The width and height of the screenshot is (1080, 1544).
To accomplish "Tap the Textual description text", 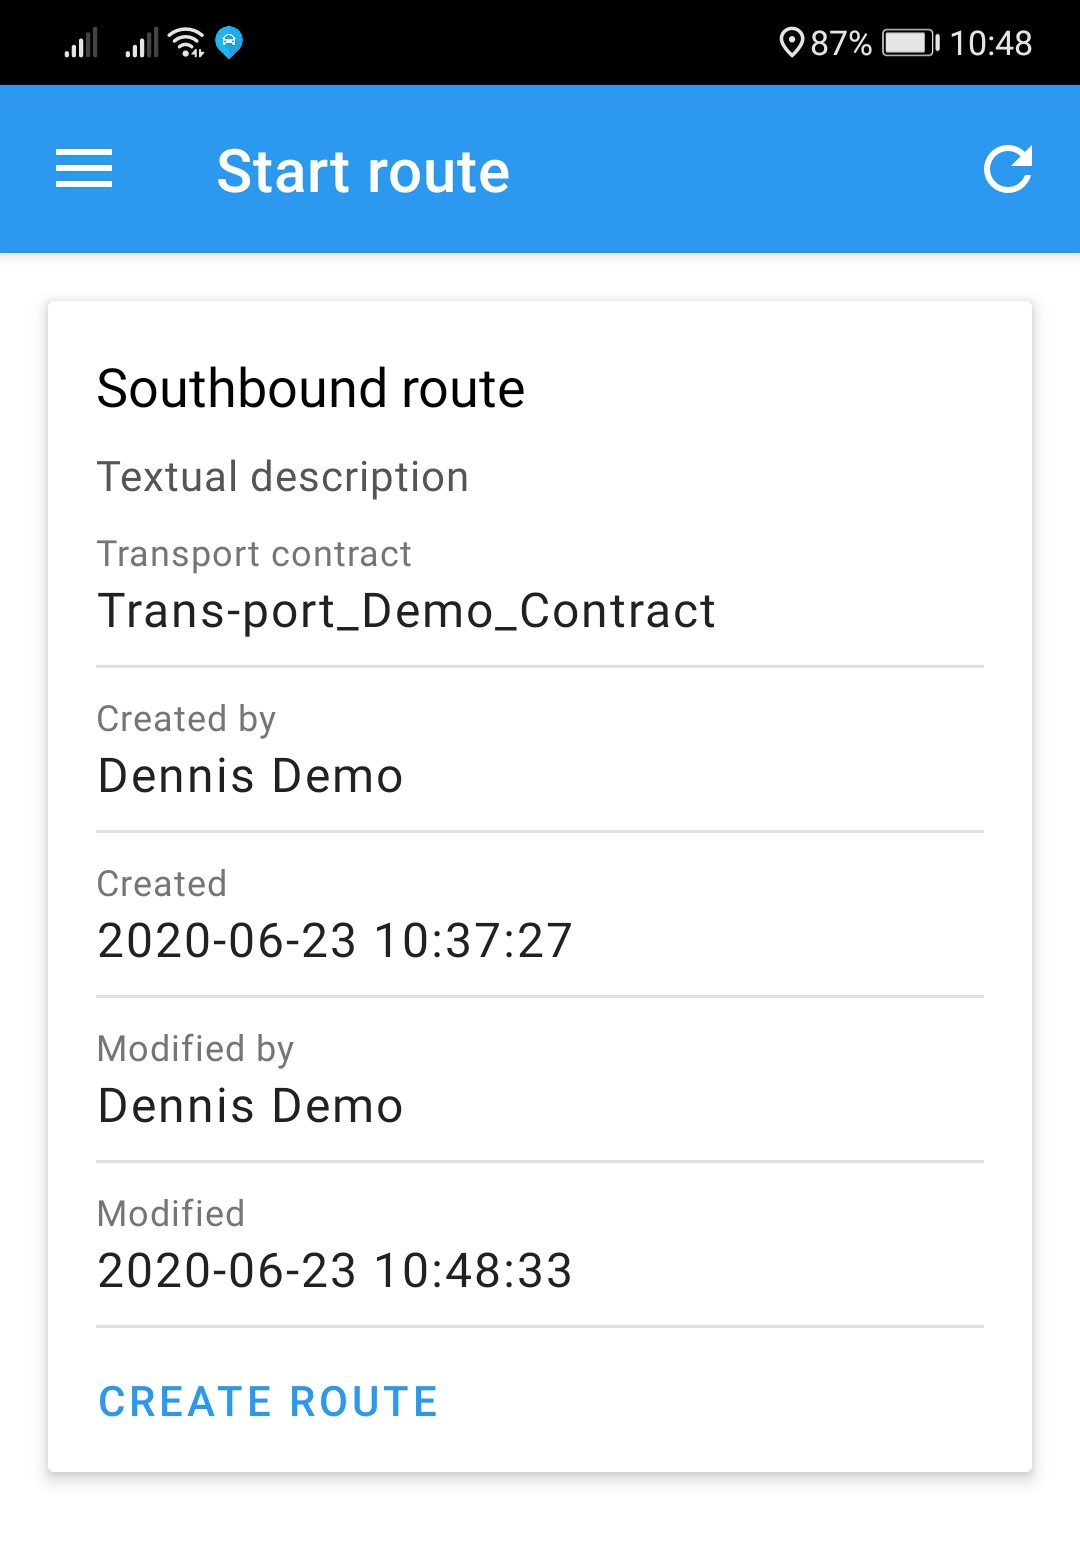I will tap(282, 477).
